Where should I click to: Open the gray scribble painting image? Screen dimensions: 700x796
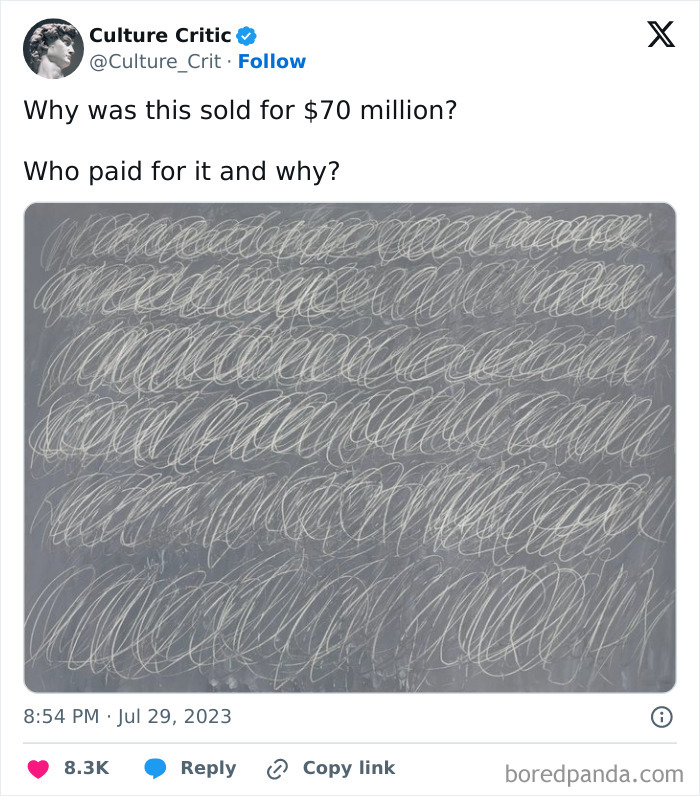point(350,447)
